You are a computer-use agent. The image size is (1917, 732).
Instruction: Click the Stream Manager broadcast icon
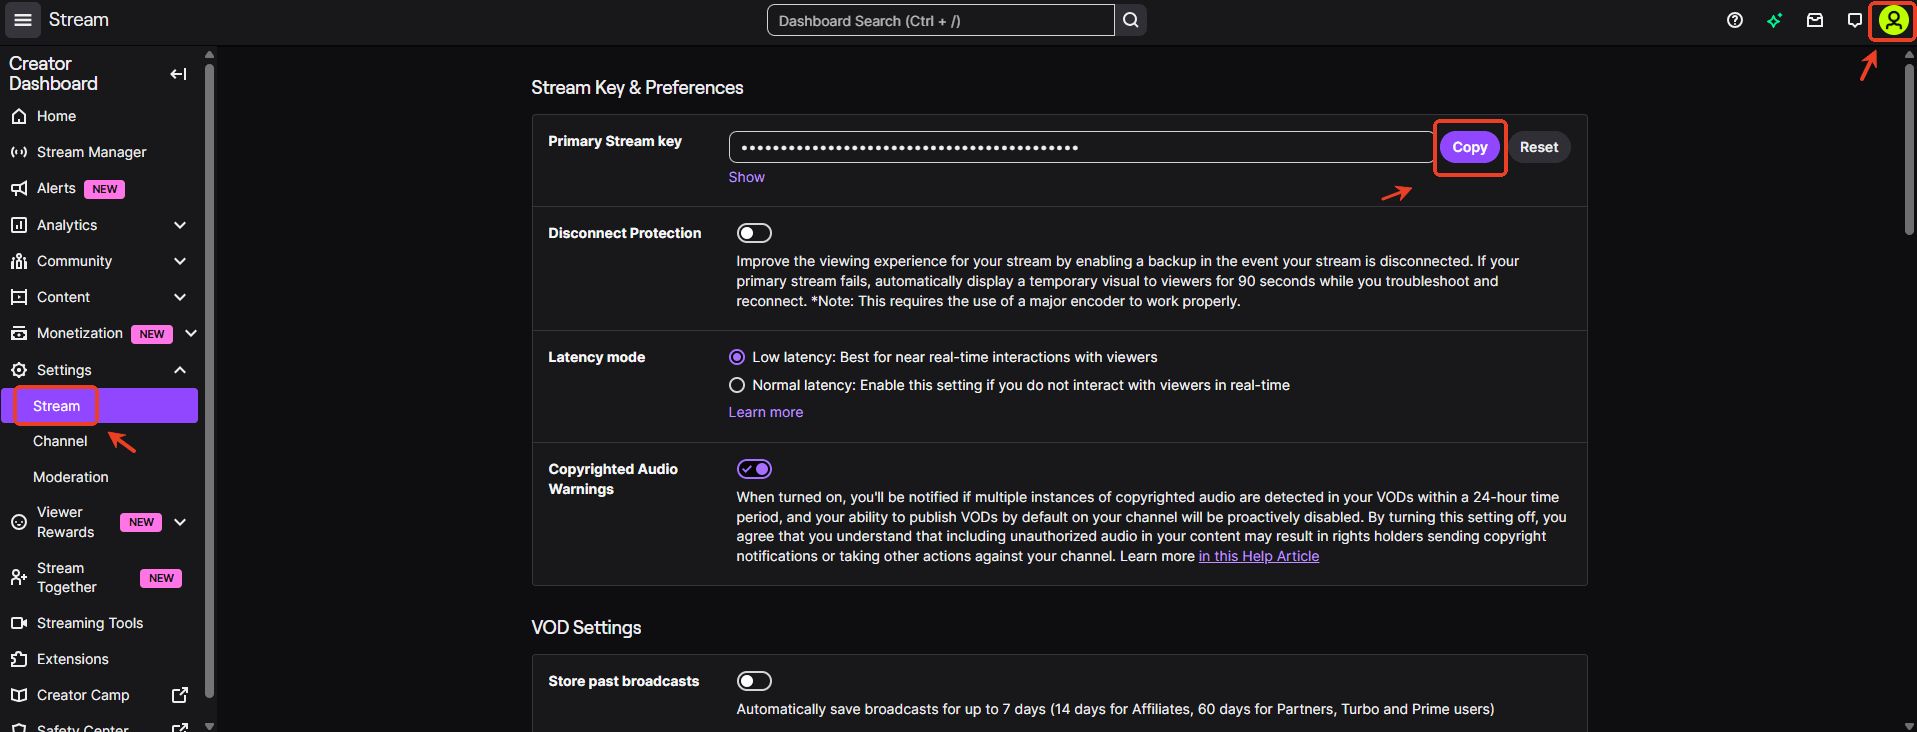click(18, 152)
